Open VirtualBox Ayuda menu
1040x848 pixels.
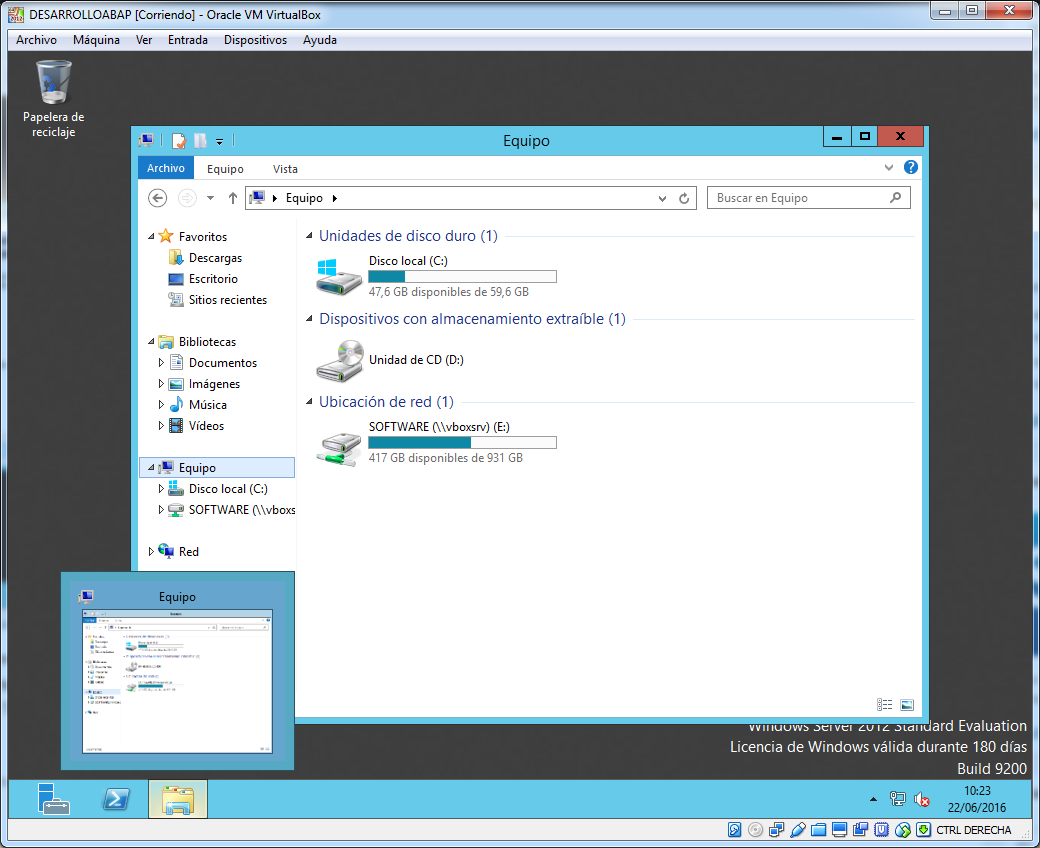(320, 40)
